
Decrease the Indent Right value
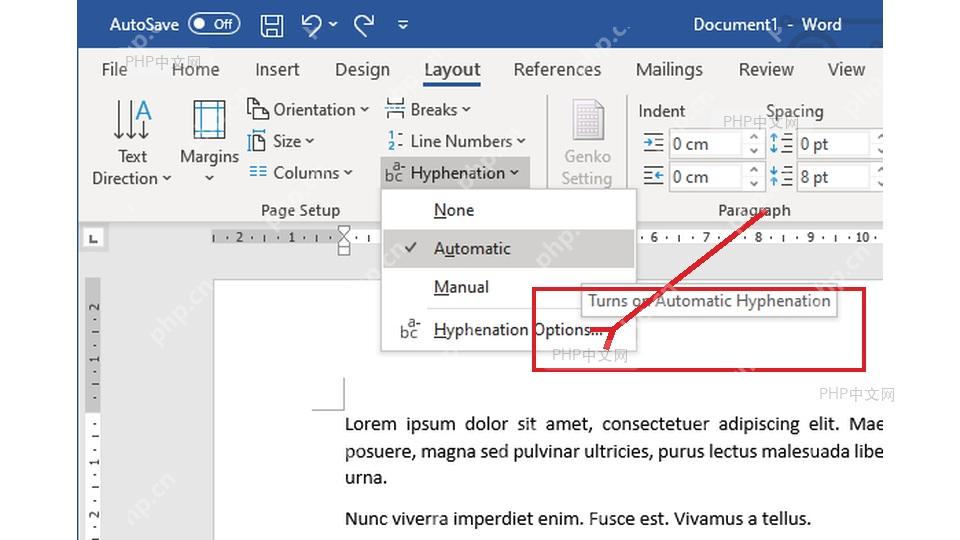pos(754,184)
